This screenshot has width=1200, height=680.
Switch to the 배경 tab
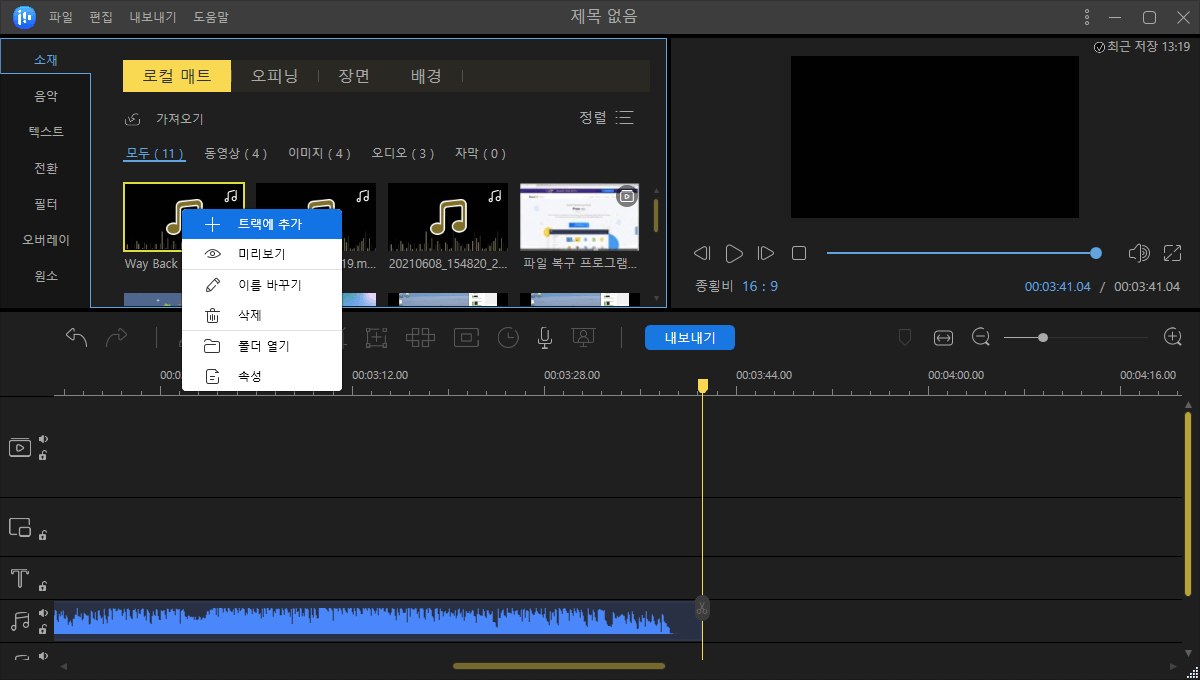pos(426,75)
